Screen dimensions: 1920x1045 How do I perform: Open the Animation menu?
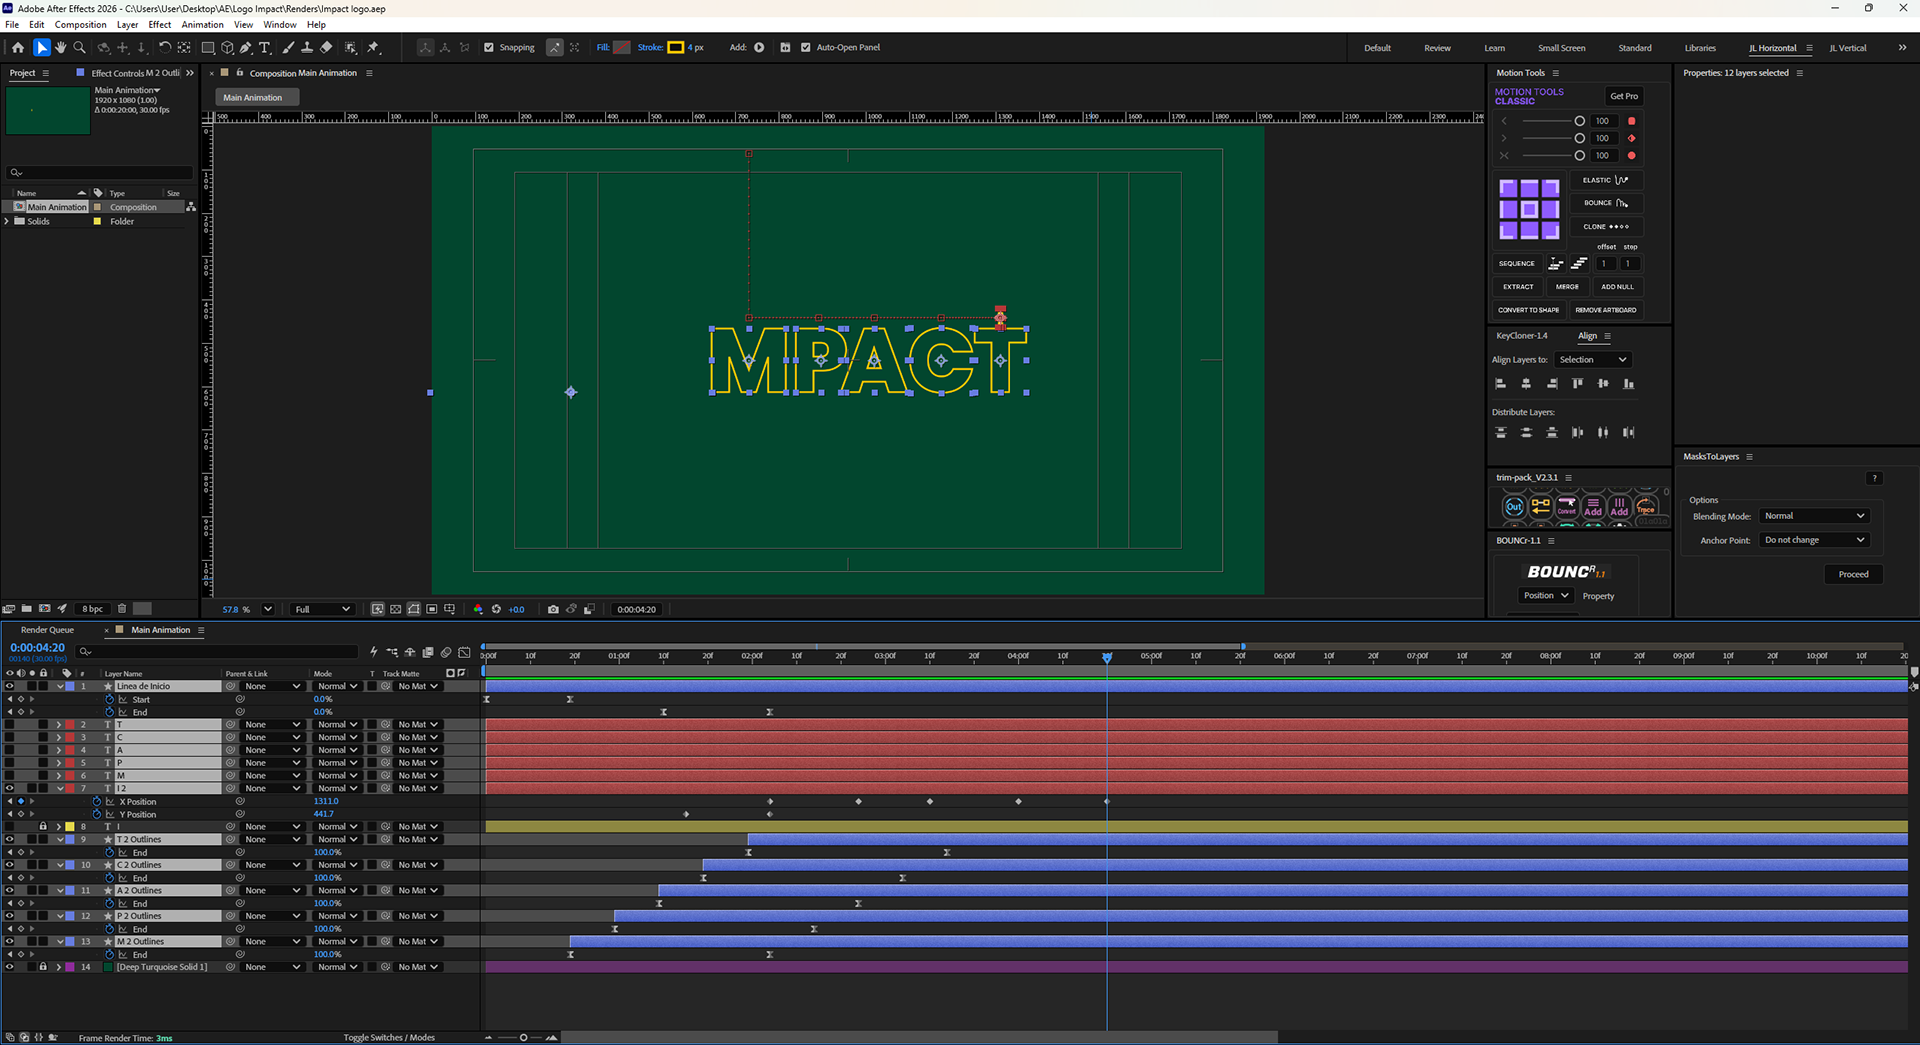tap(203, 24)
